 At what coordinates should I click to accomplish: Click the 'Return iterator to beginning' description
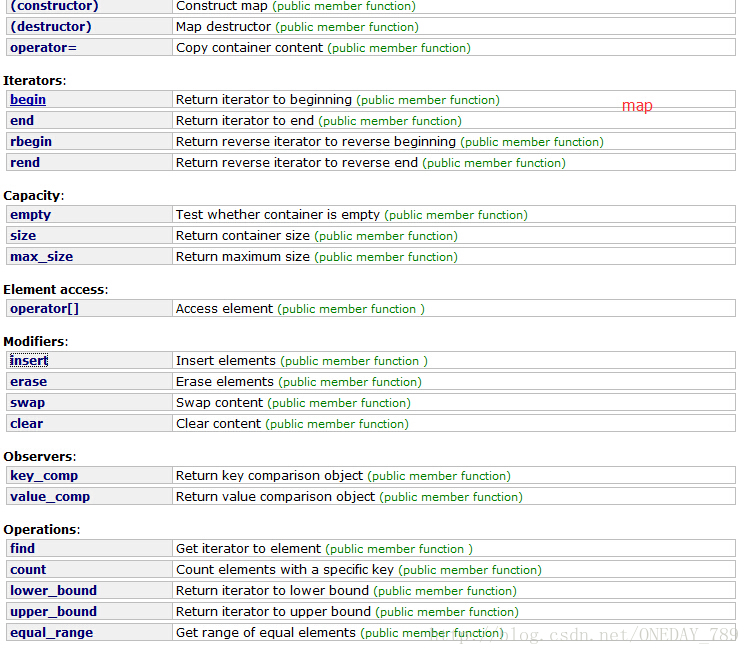coord(264,100)
